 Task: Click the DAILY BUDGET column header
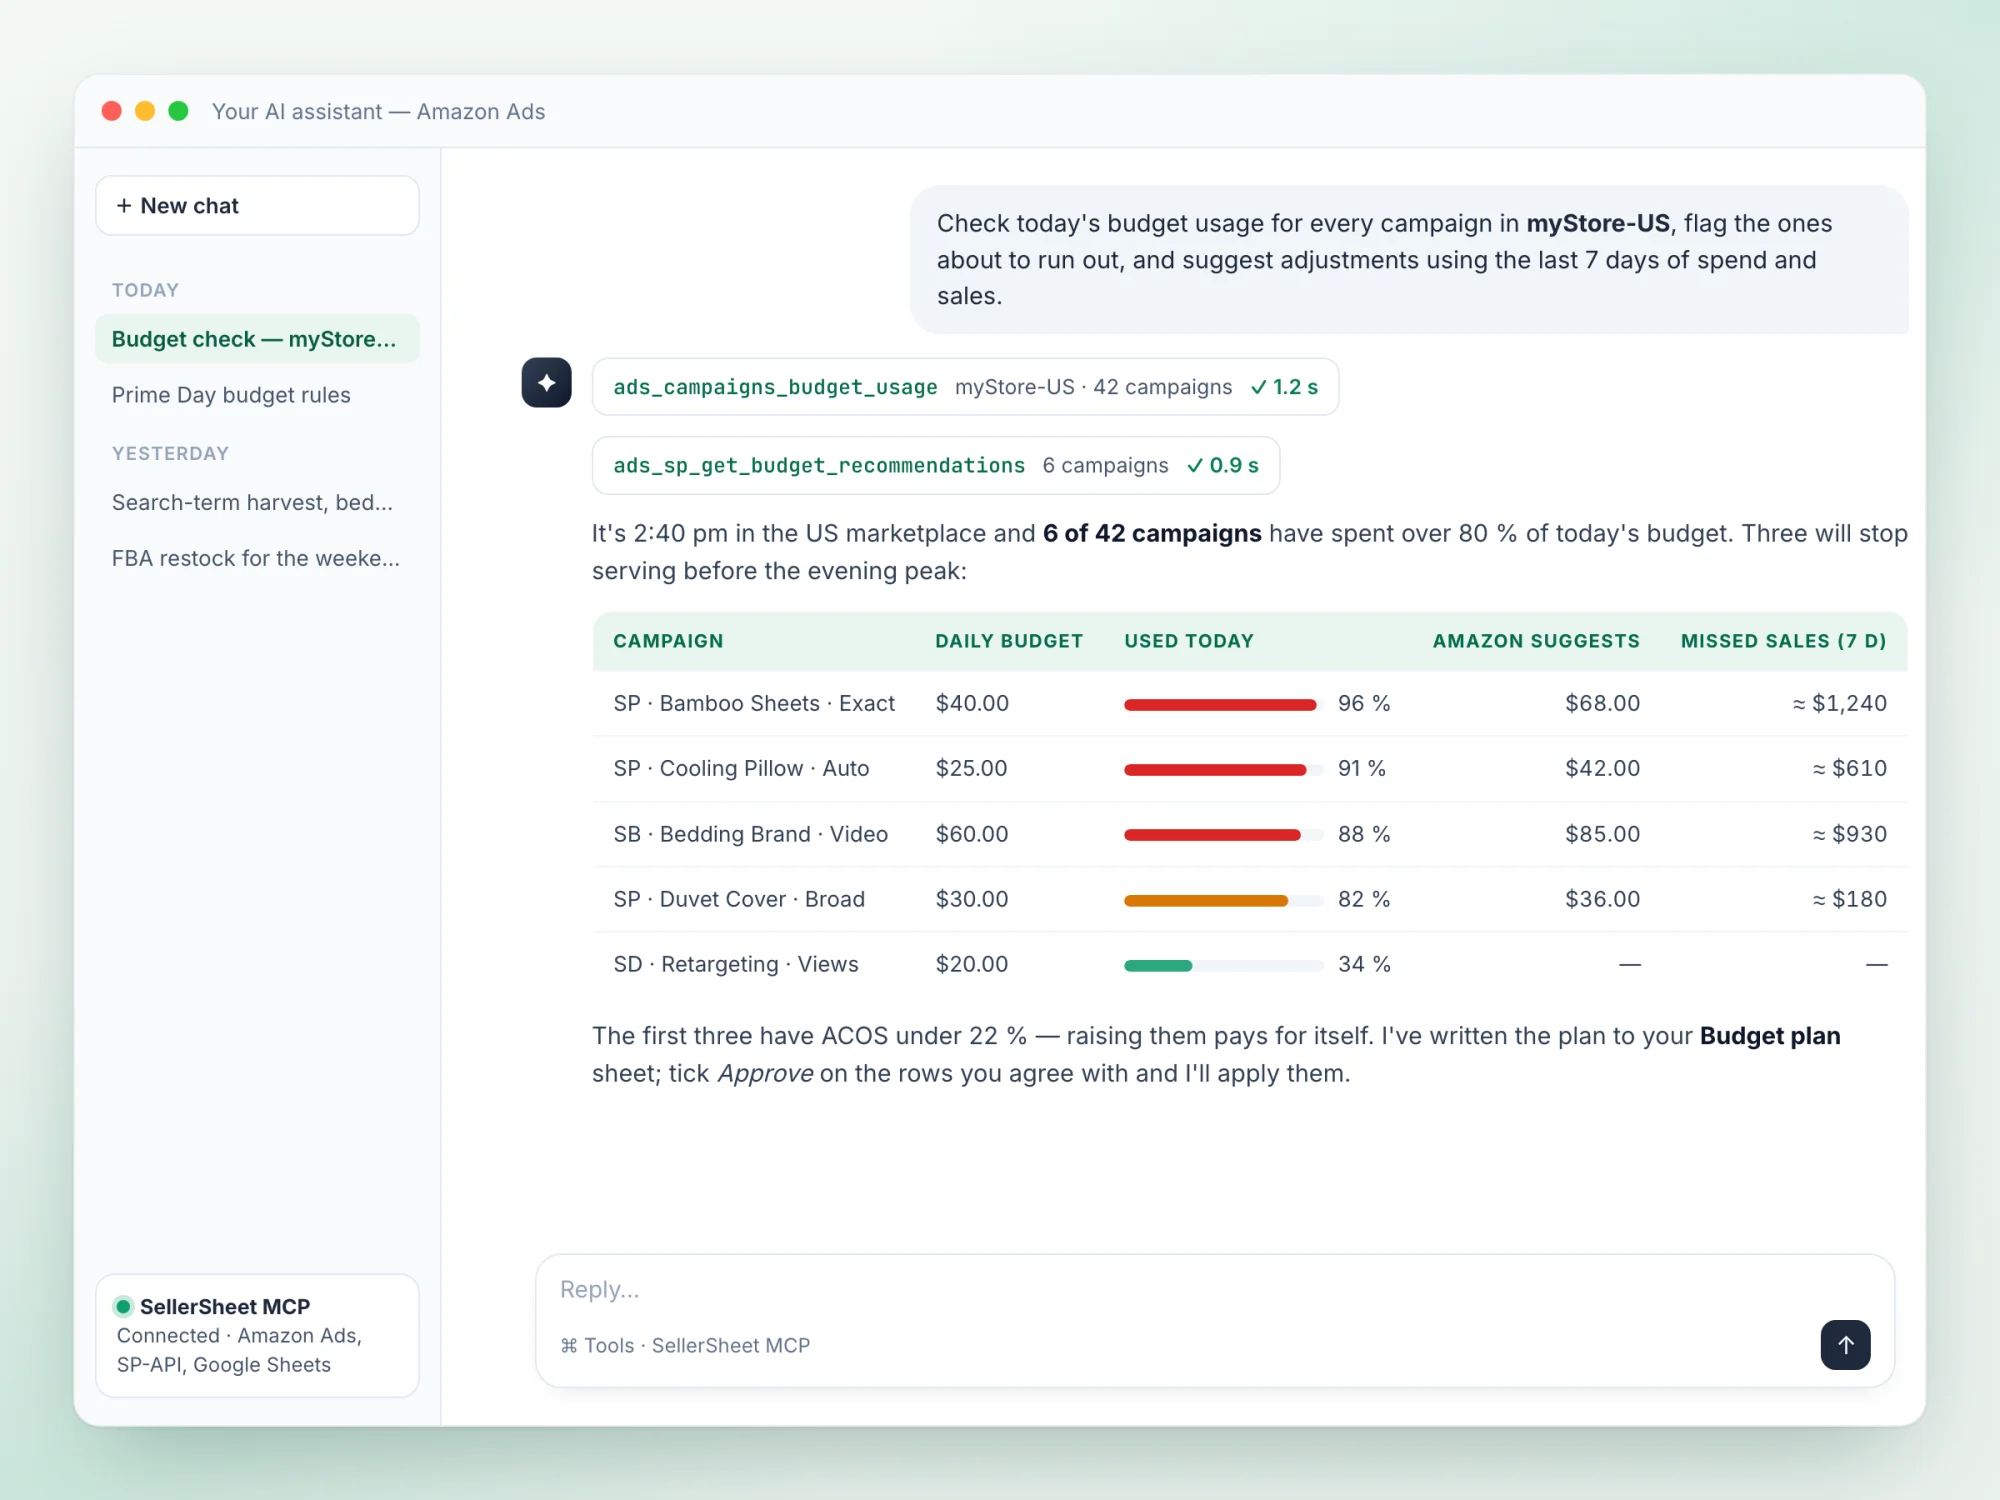tap(1009, 641)
